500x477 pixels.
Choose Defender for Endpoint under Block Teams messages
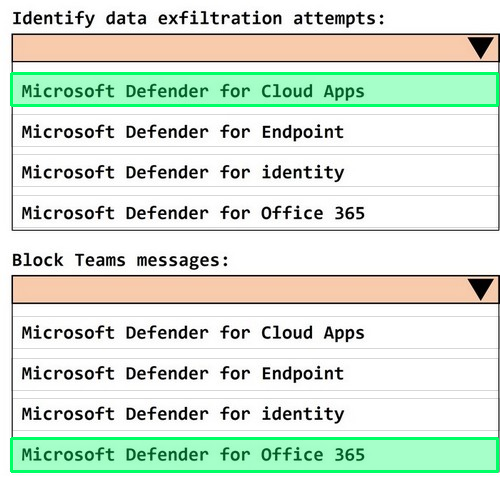(x=255, y=373)
